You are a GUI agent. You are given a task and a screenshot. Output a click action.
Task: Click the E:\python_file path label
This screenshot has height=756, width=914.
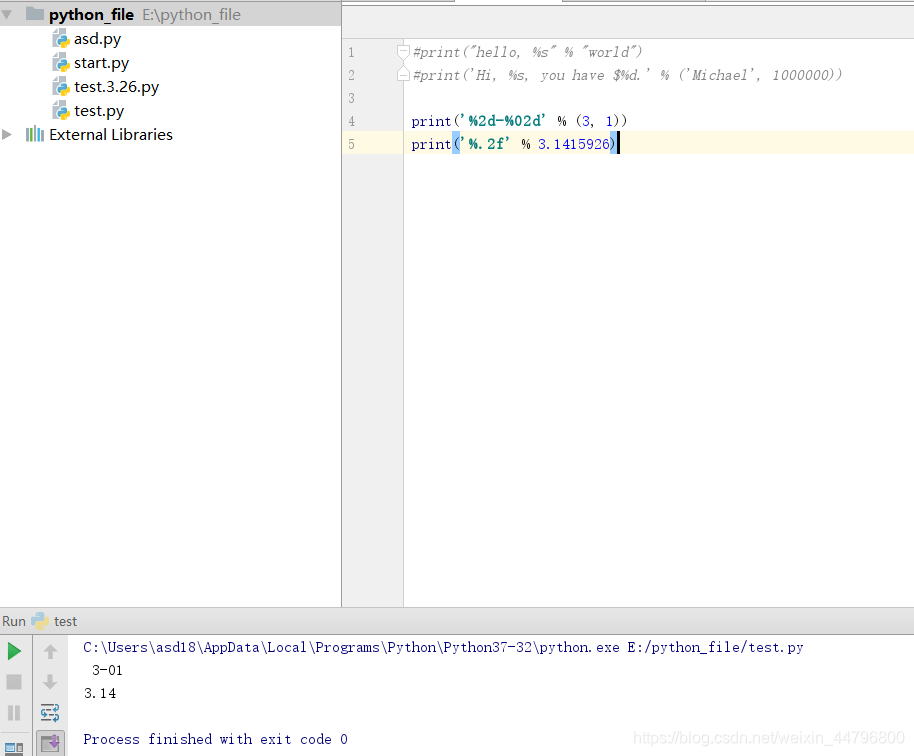[191, 15]
